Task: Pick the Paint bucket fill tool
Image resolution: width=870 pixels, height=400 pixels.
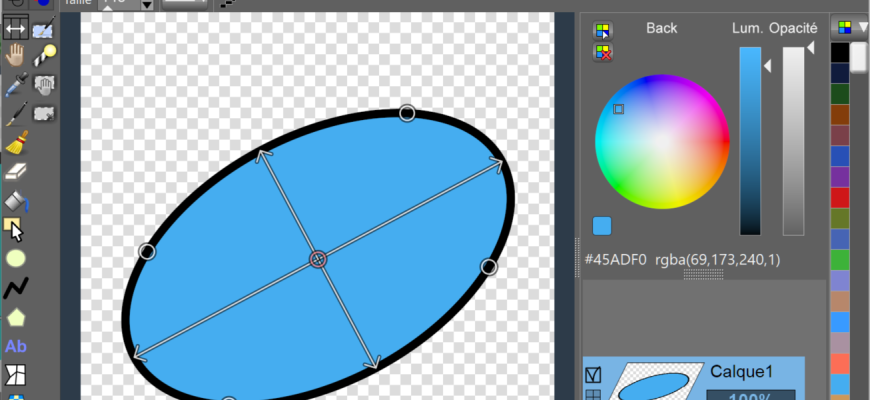Action: 16,201
